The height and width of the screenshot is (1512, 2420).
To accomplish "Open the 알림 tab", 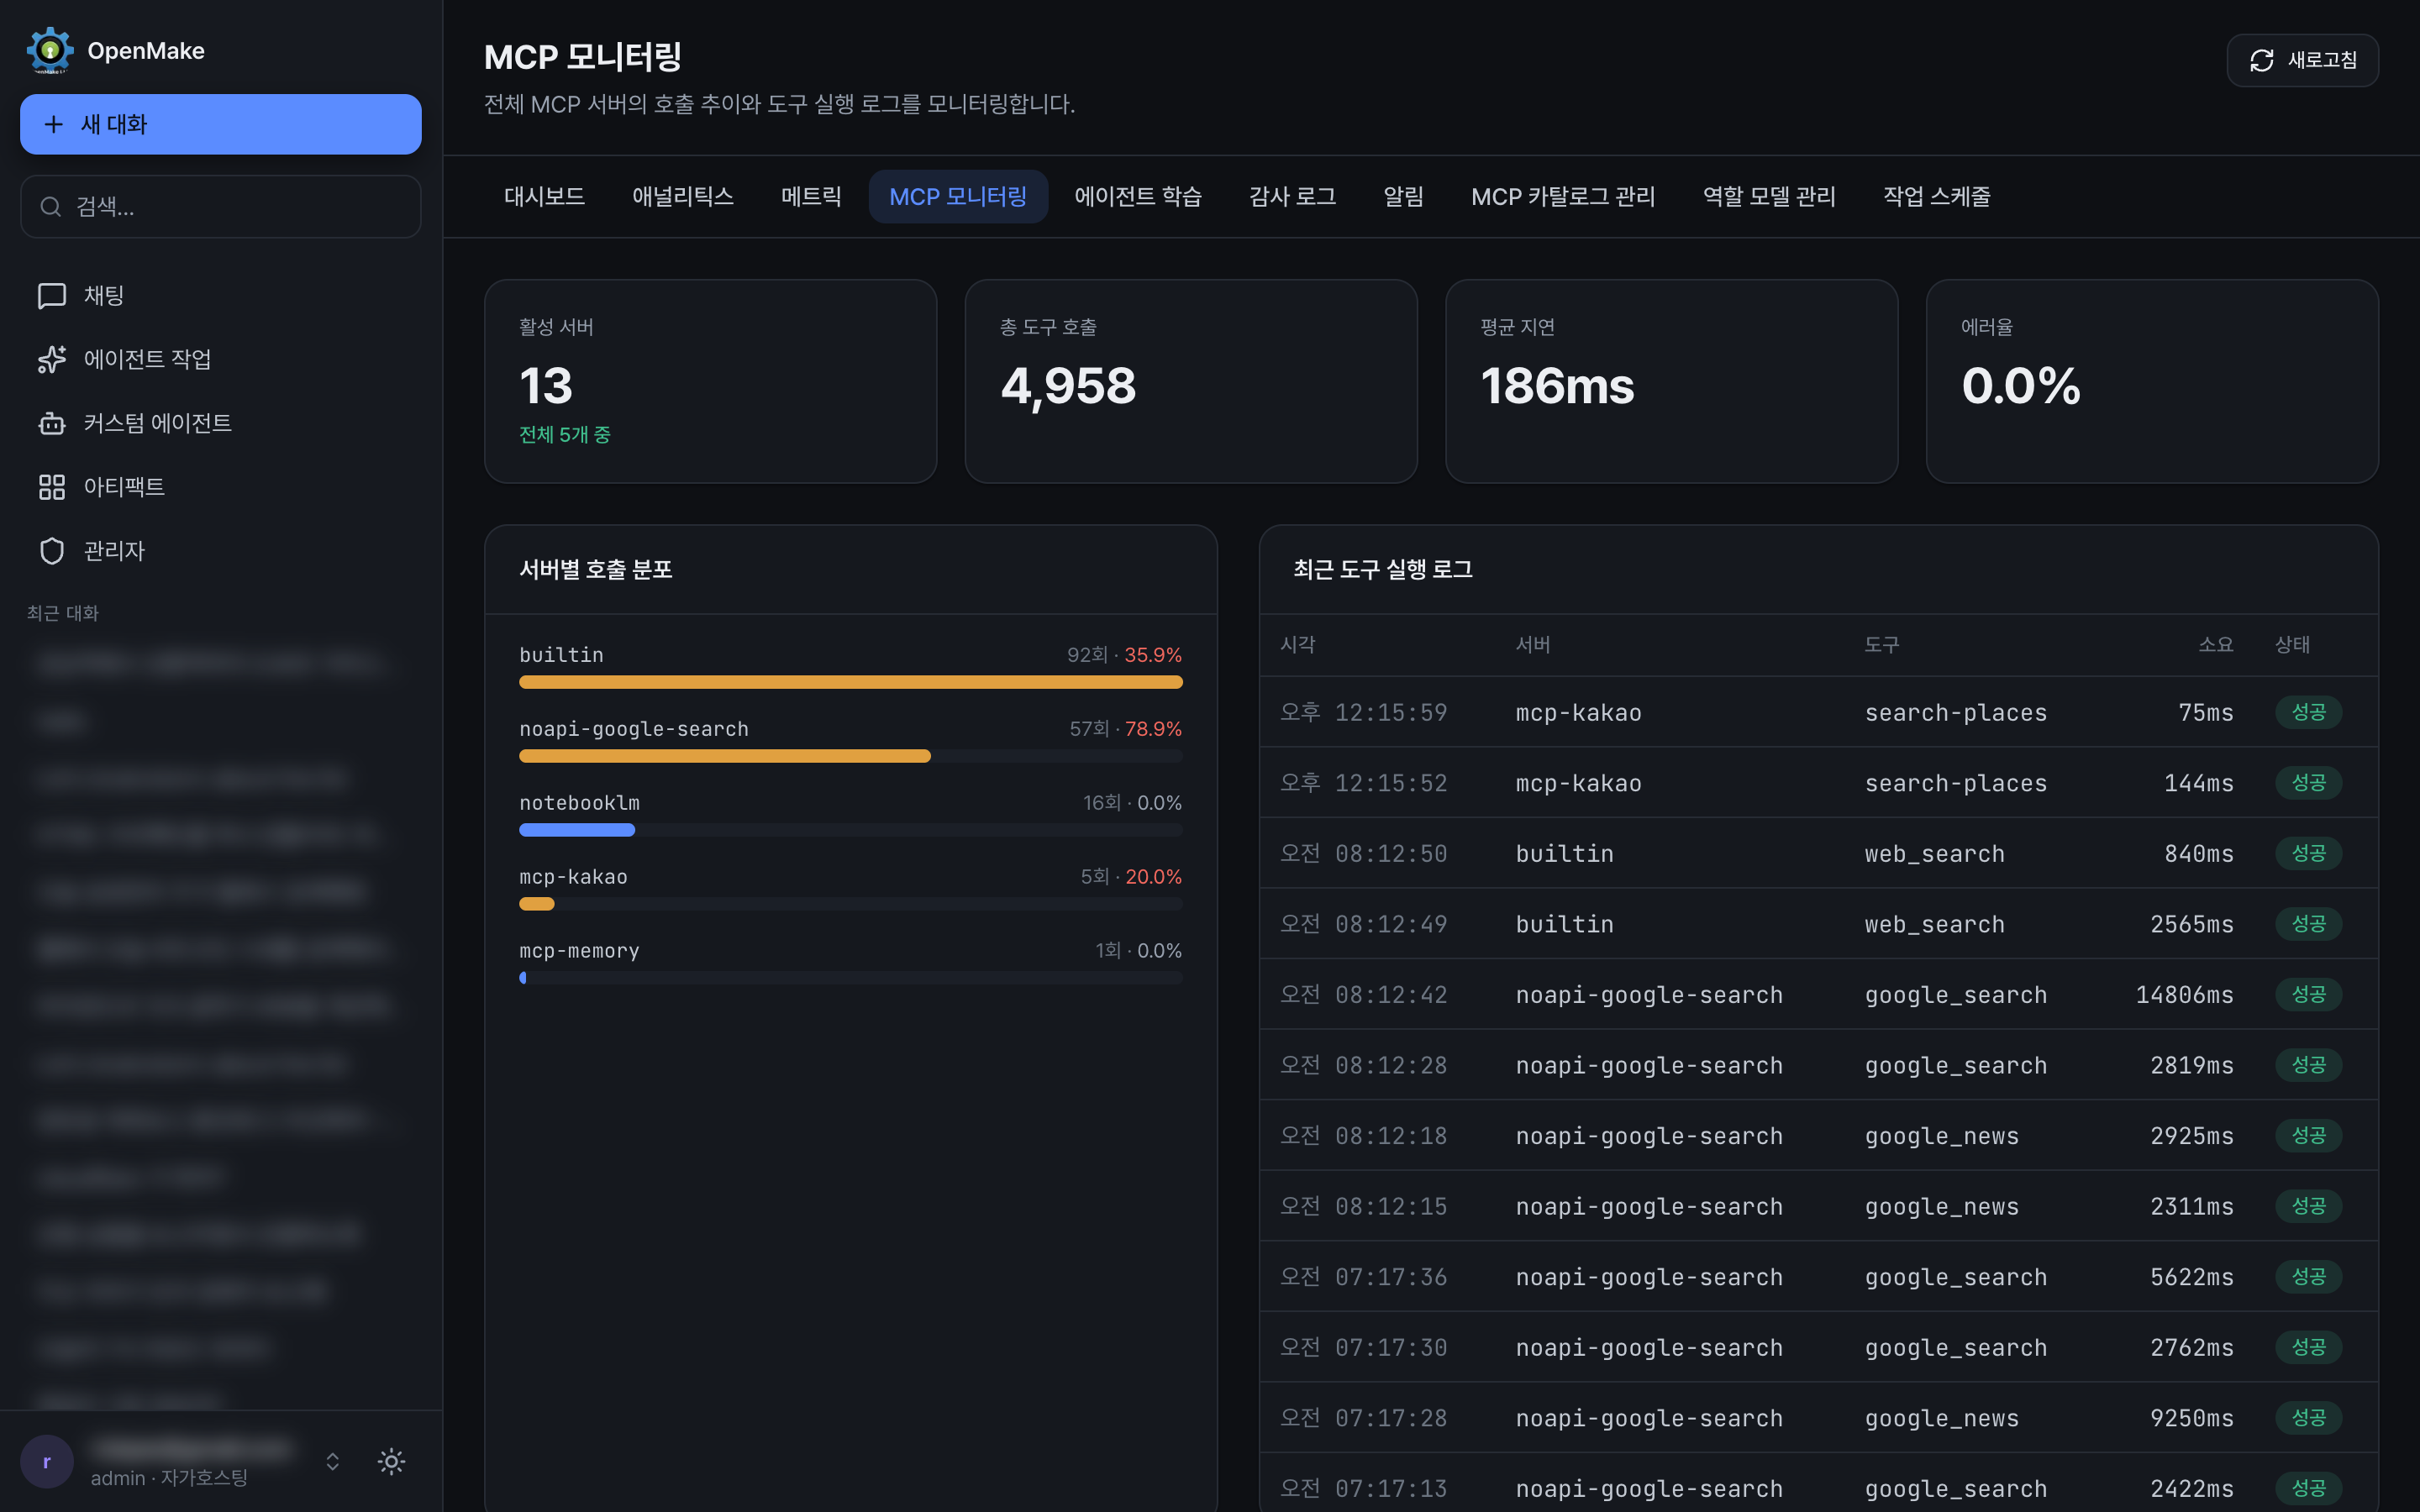I will [x=1403, y=196].
